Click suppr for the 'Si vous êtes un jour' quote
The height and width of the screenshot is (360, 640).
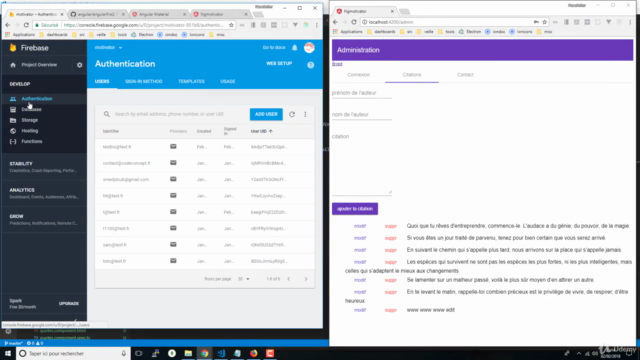coord(391,238)
